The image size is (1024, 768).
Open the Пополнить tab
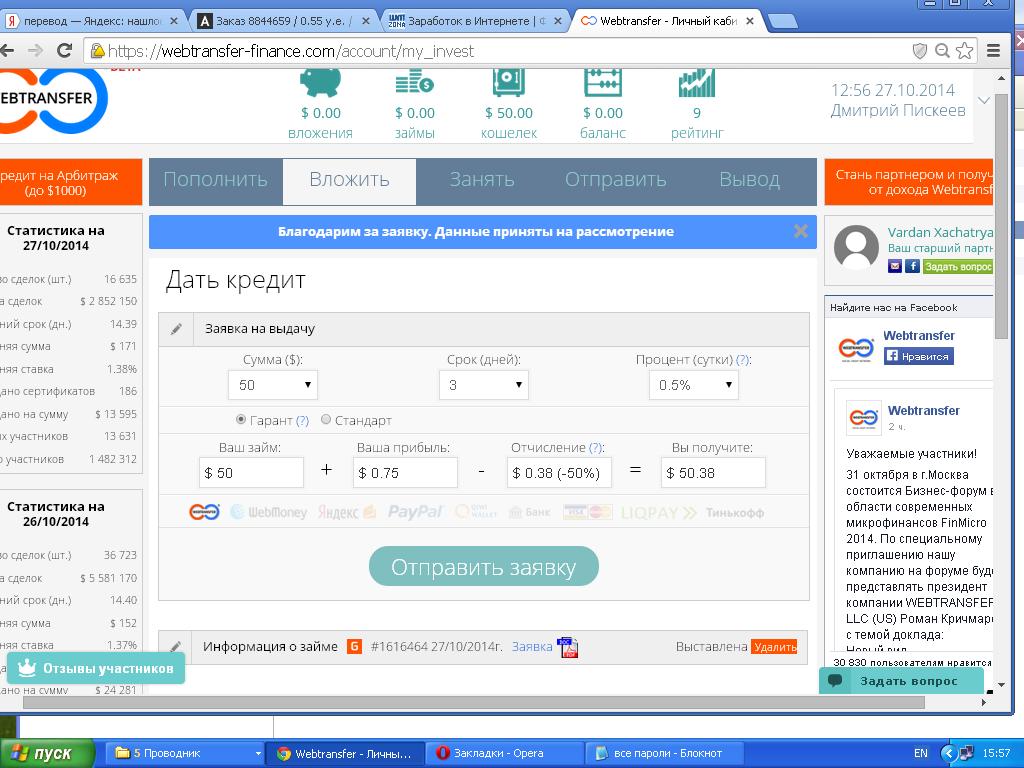[216, 180]
